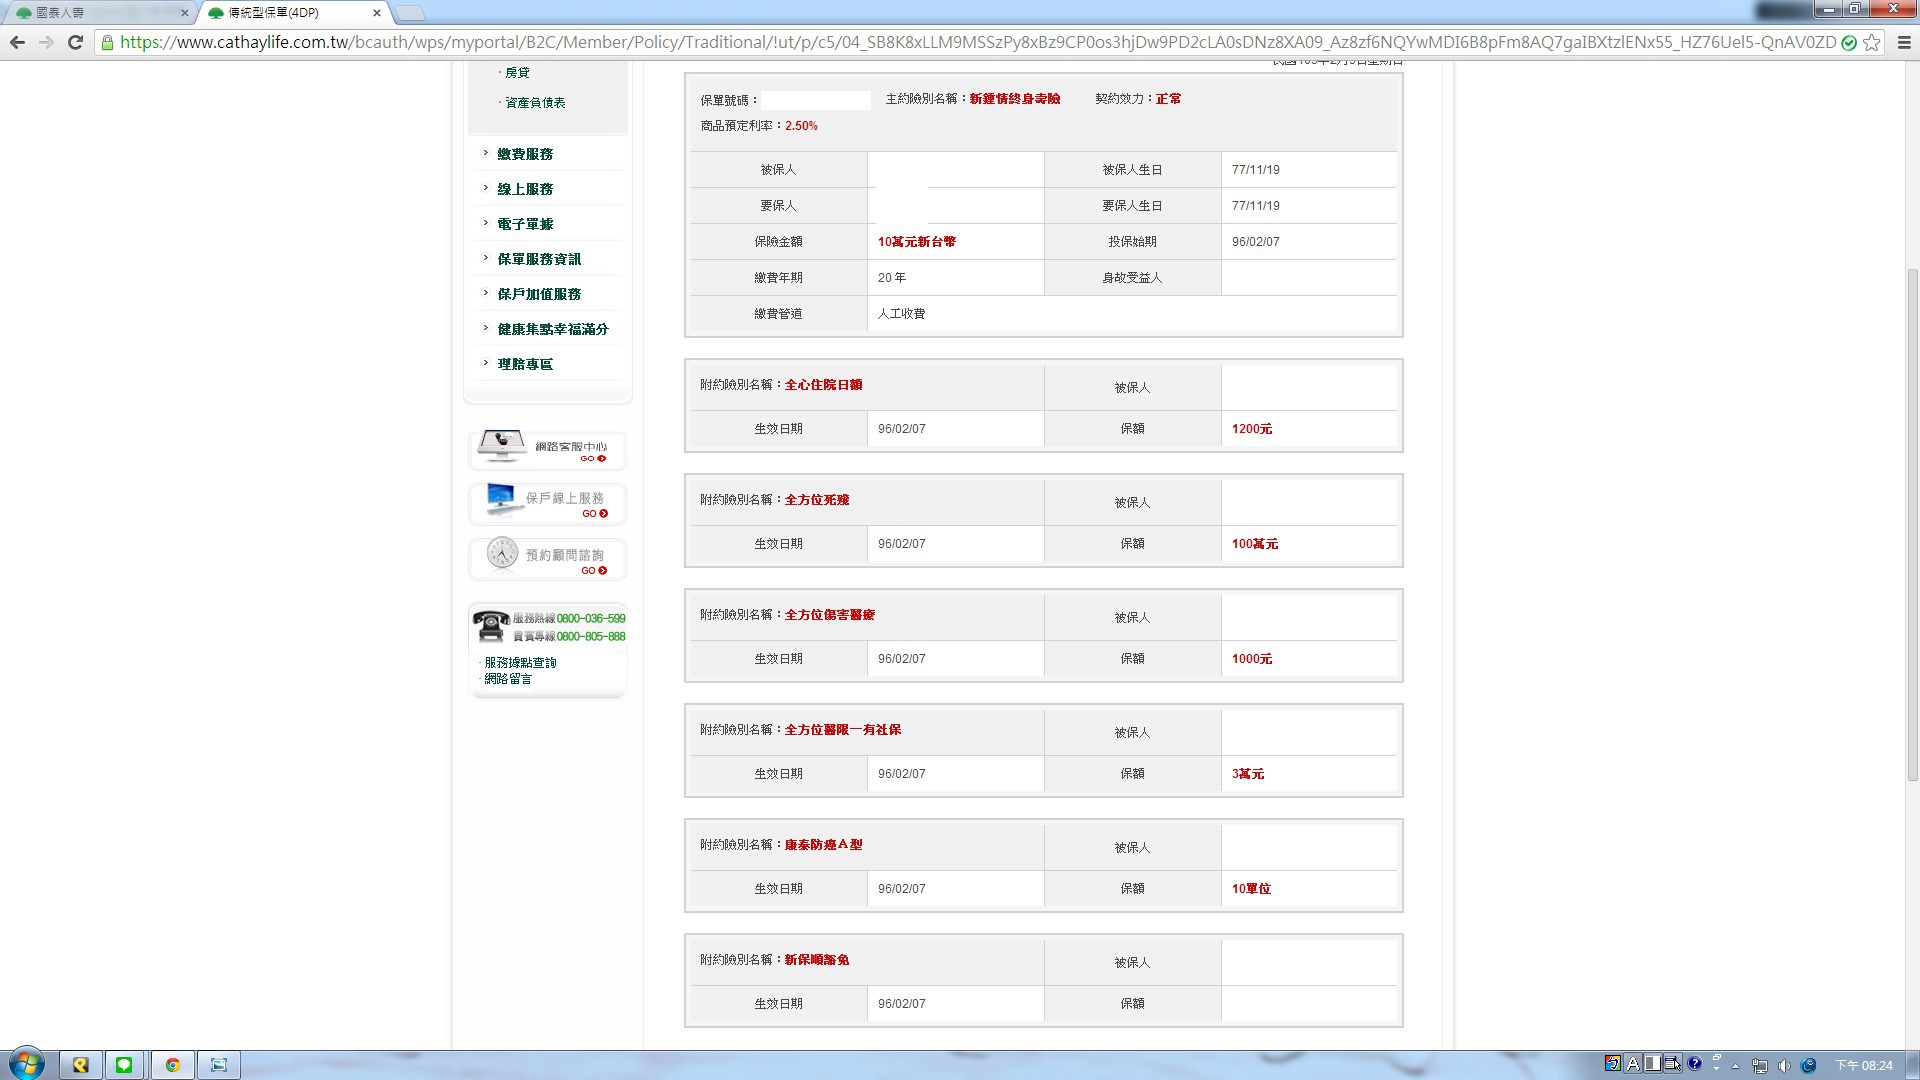Open the network status tray icon
The width and height of the screenshot is (1920, 1080).
1760,1066
